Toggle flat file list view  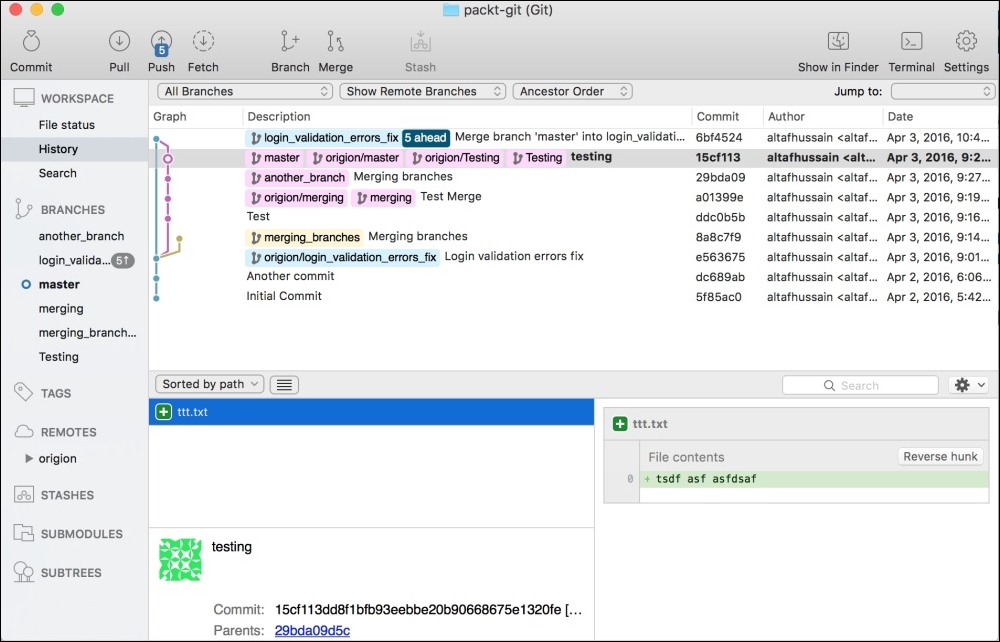[x=286, y=384]
